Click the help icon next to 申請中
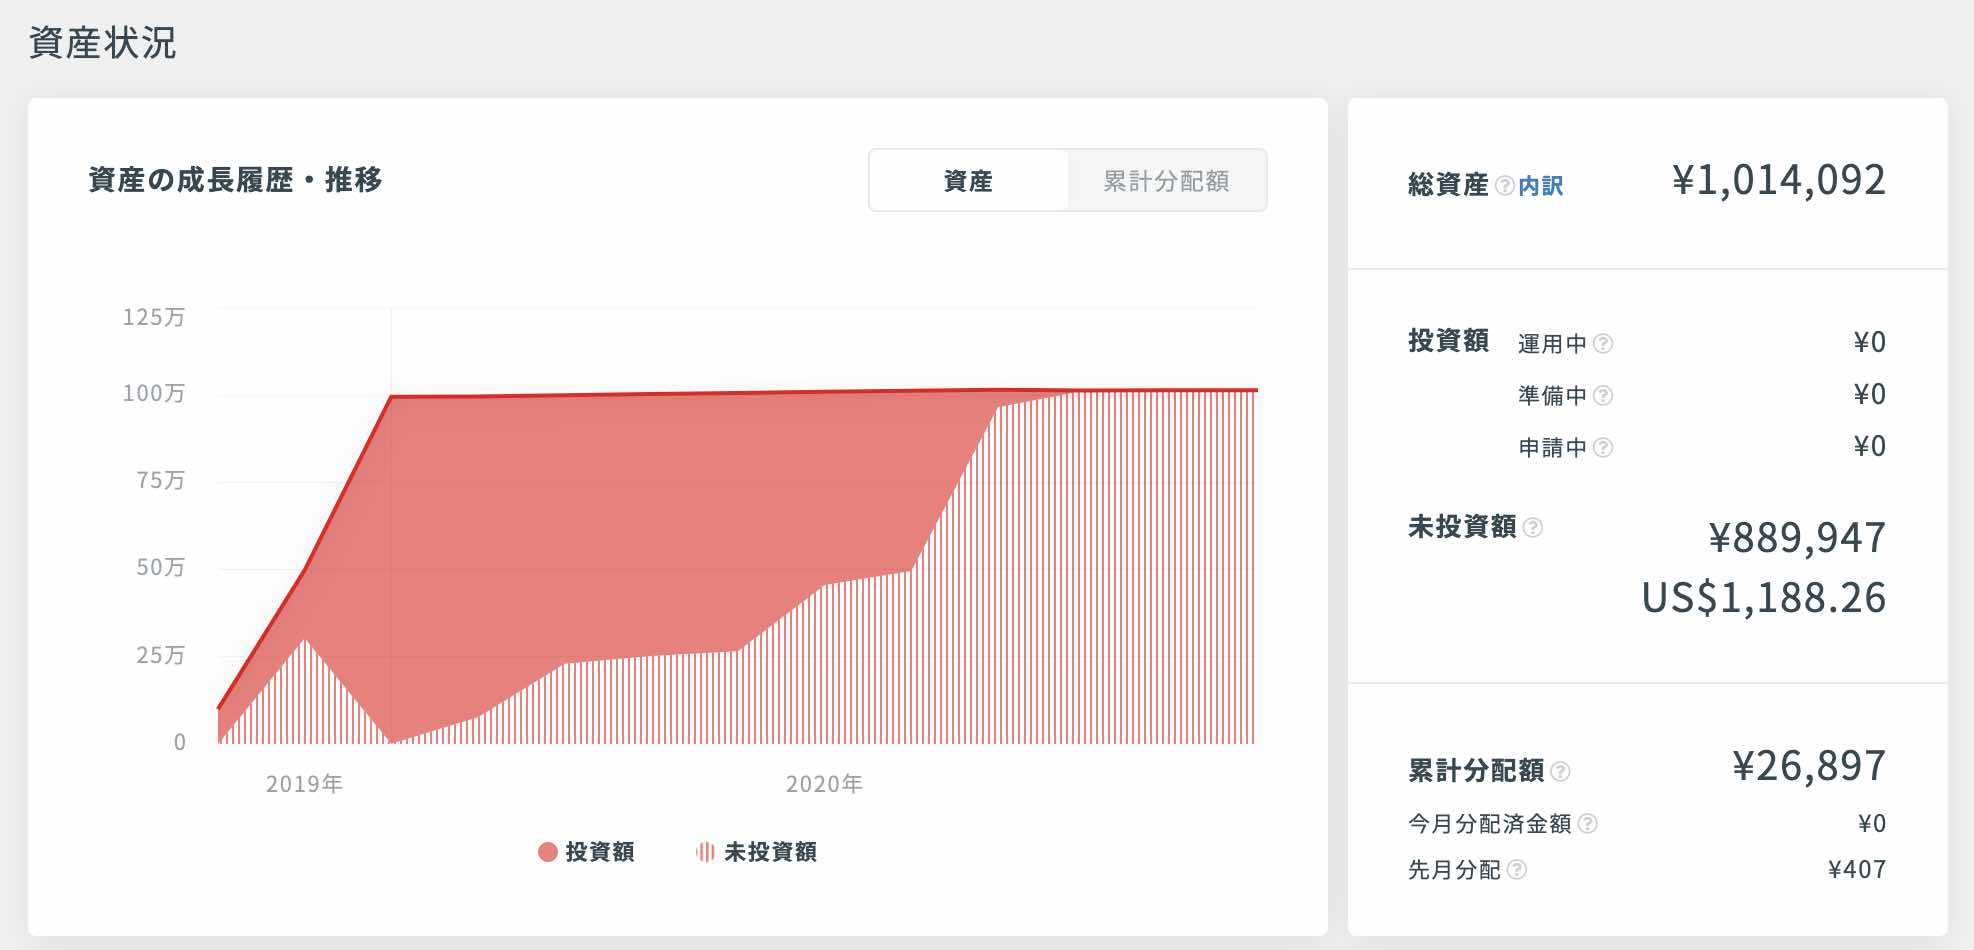Image resolution: width=1974 pixels, height=950 pixels. [1603, 448]
